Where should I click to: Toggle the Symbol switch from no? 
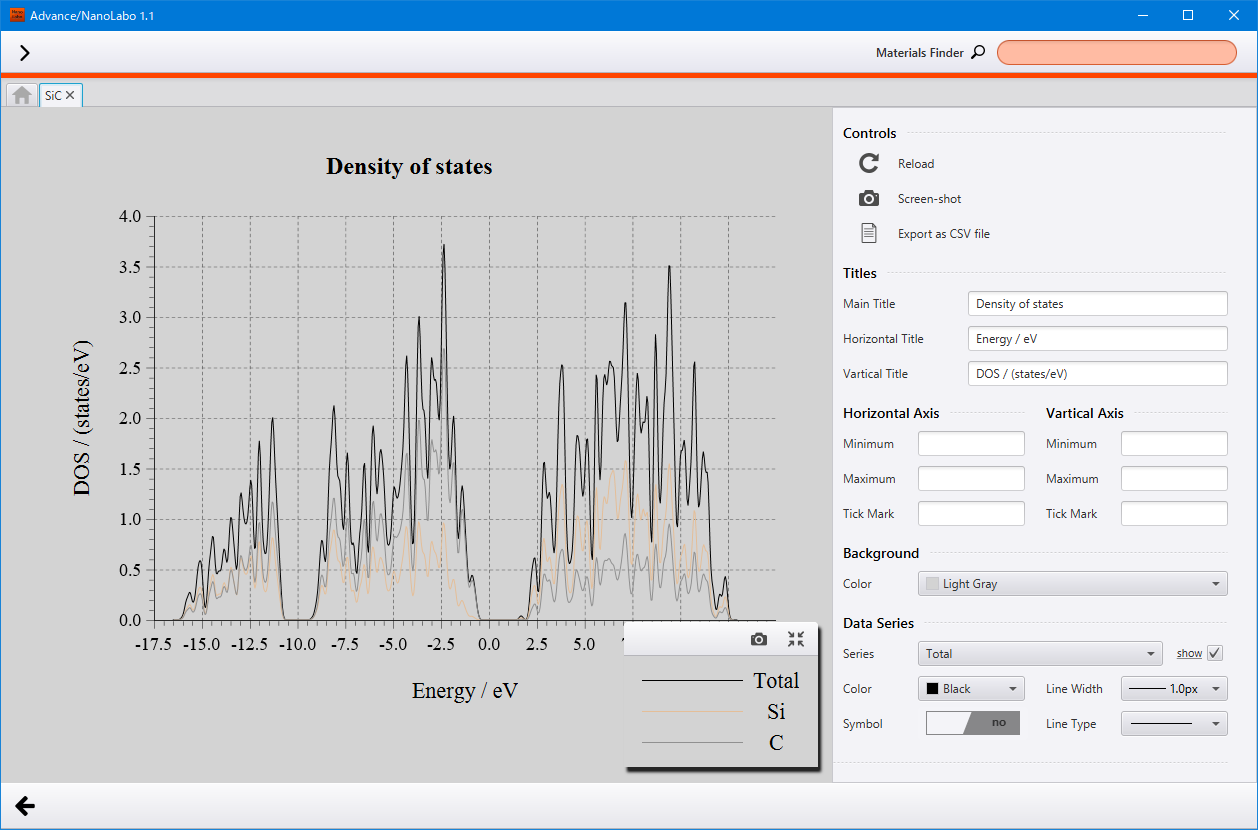click(973, 723)
